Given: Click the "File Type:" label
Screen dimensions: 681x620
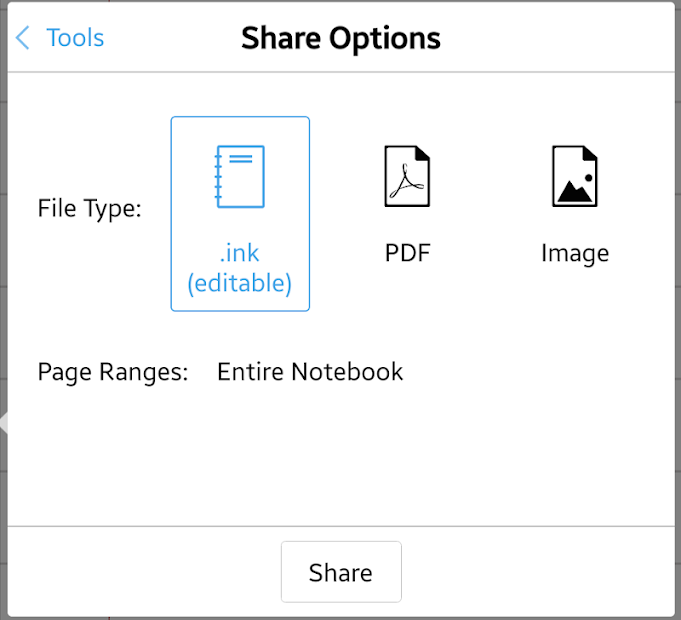Looking at the screenshot, I should click(90, 209).
